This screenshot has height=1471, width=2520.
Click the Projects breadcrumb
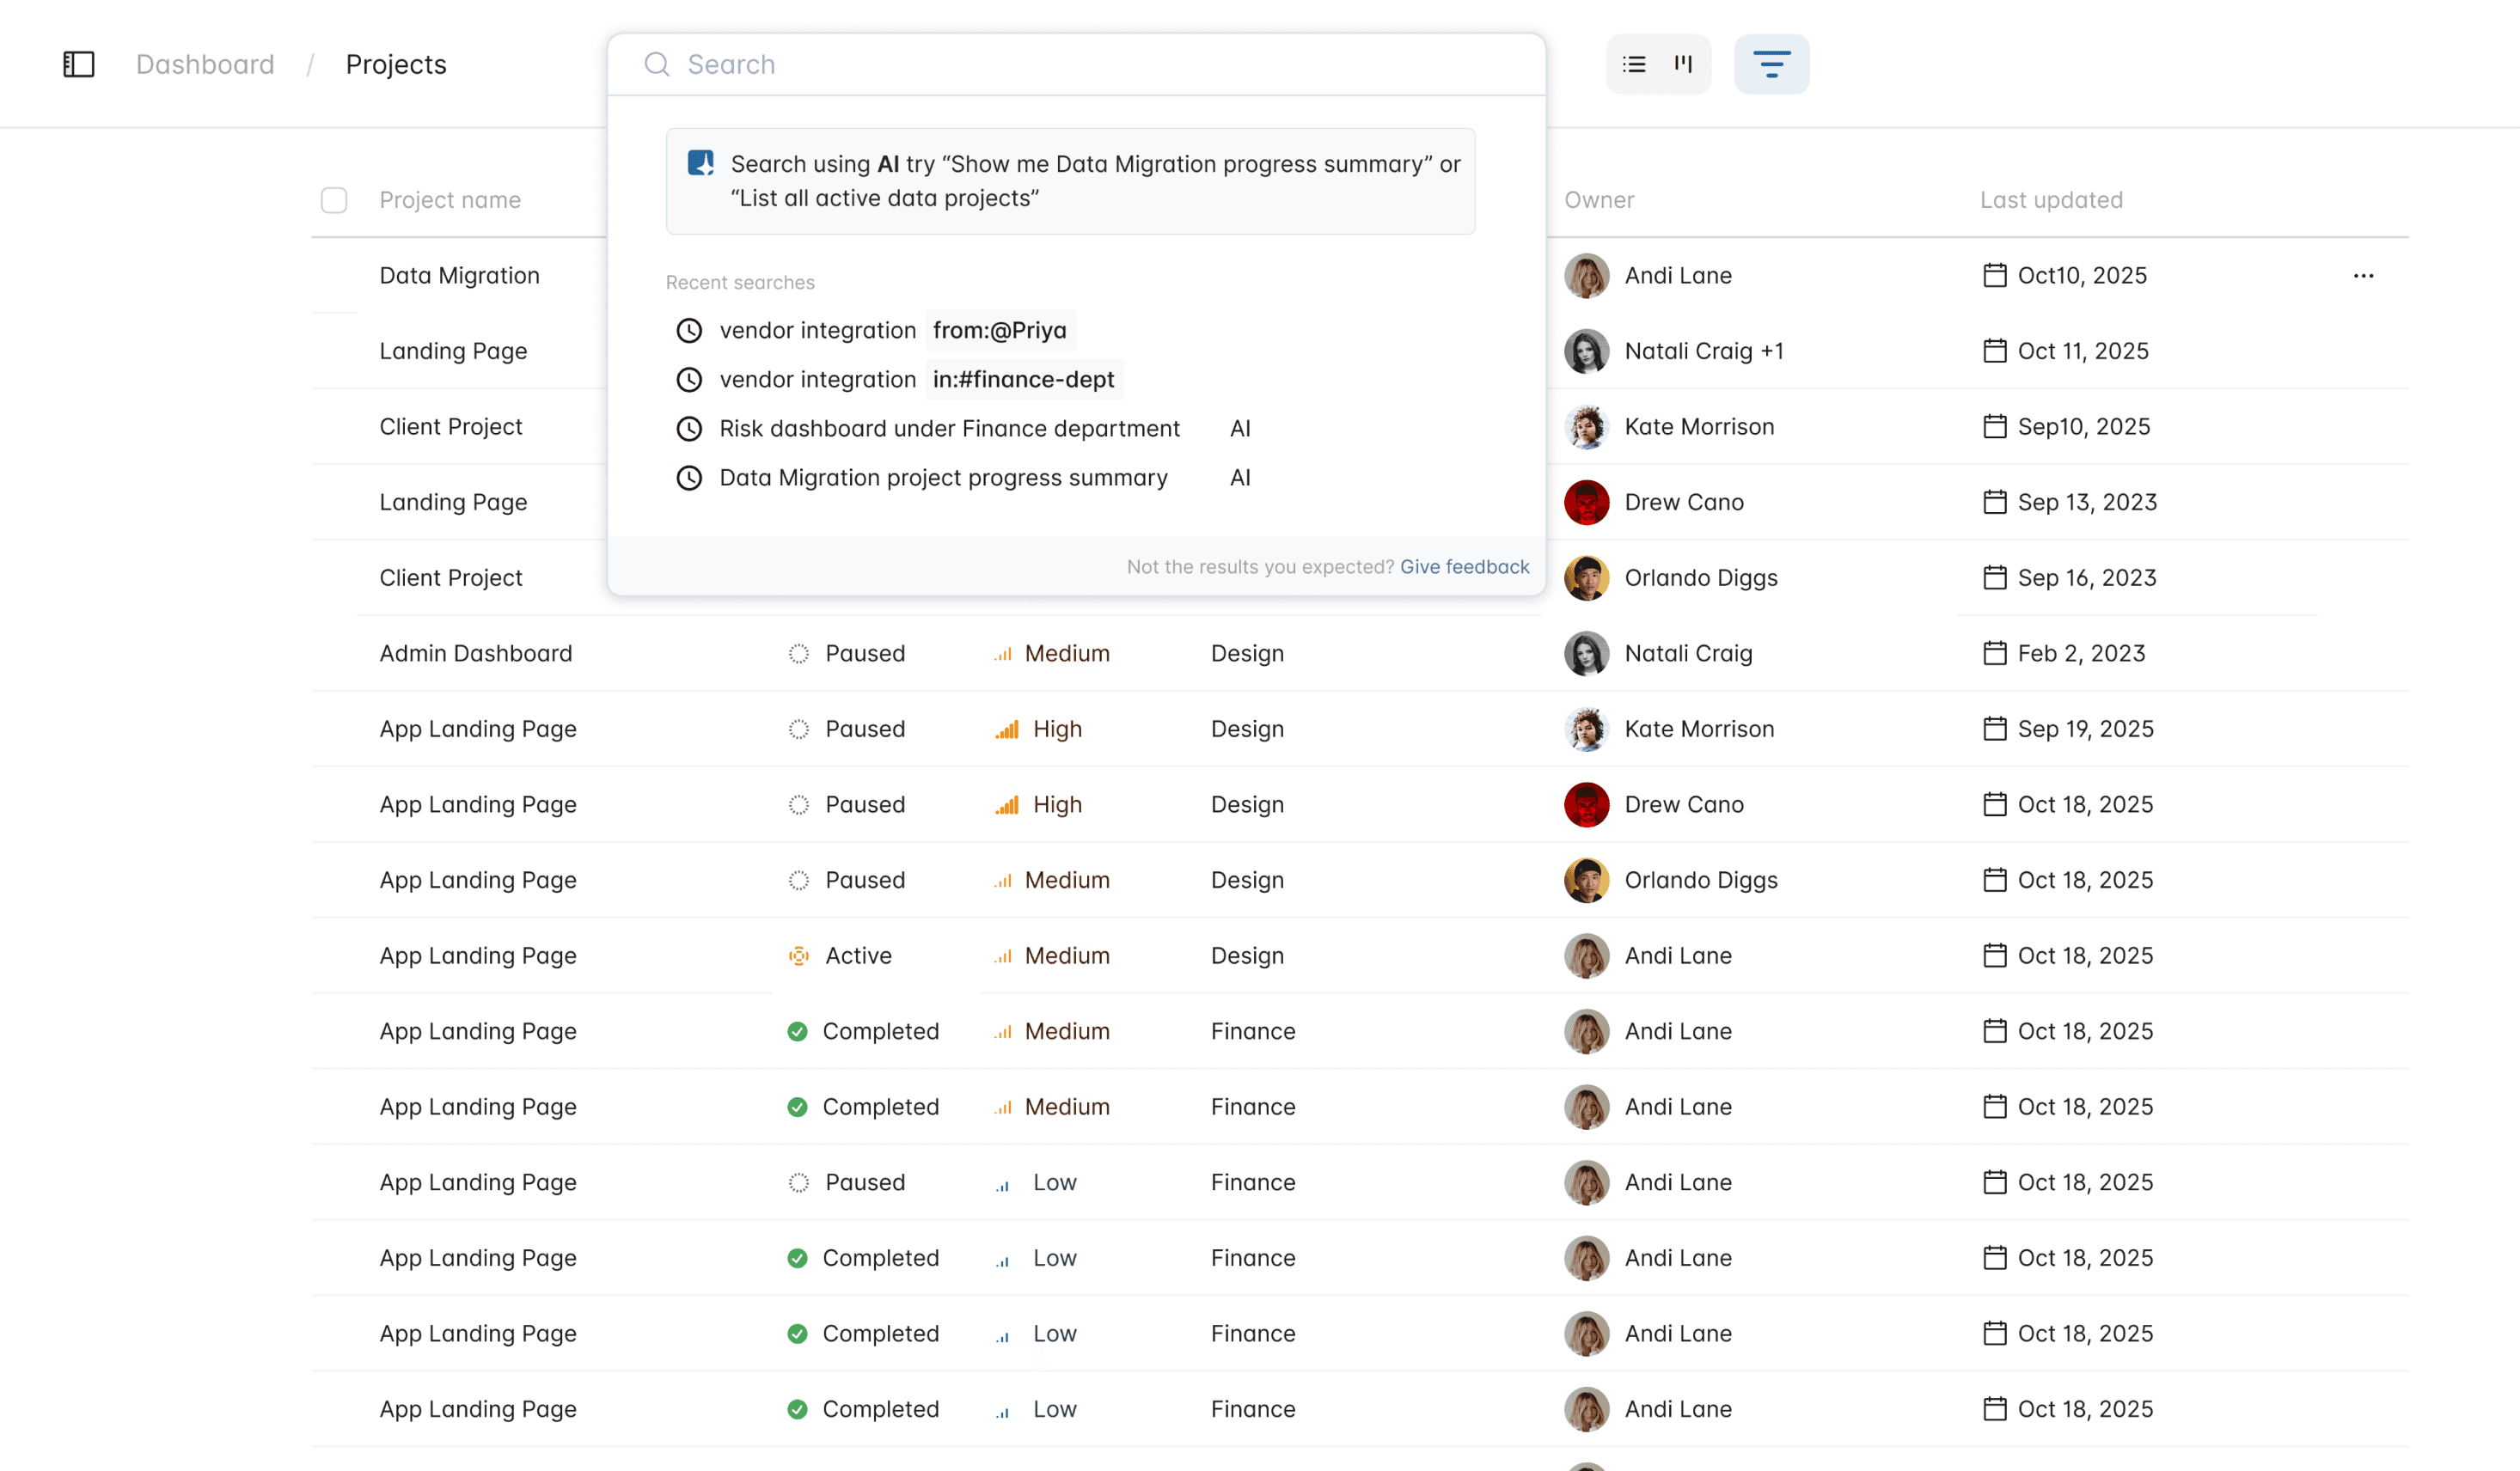click(396, 64)
